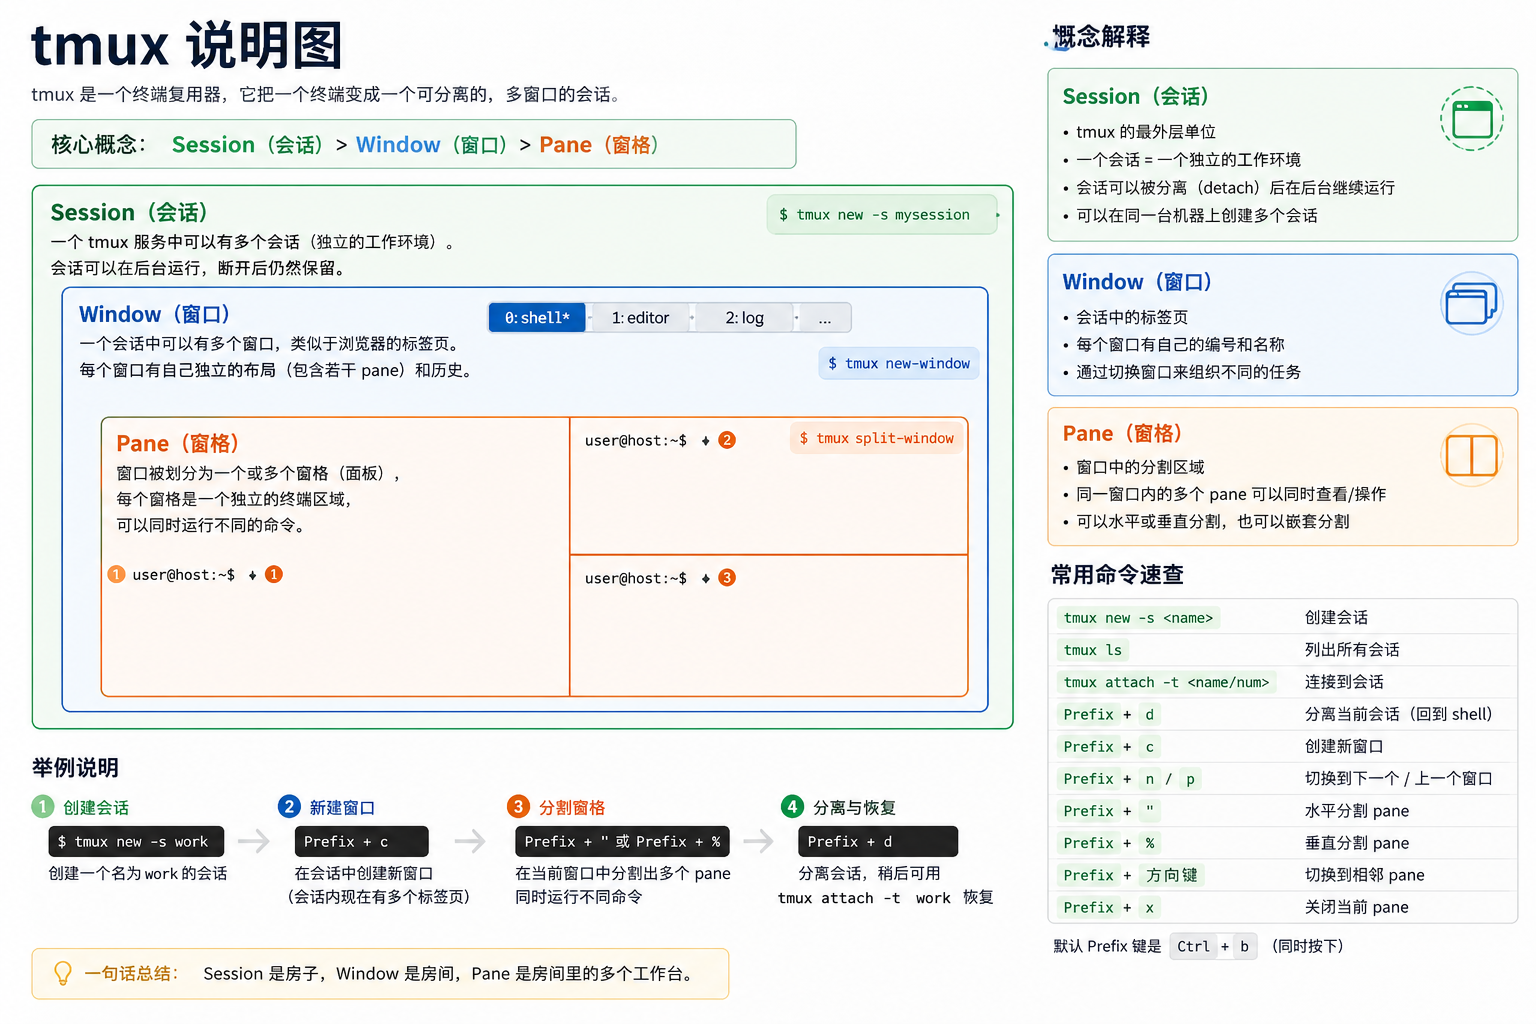Screen dimensions: 1536x1024
Task: Click Window（窗口）heading inside blue diagram box
Action: coord(155,315)
